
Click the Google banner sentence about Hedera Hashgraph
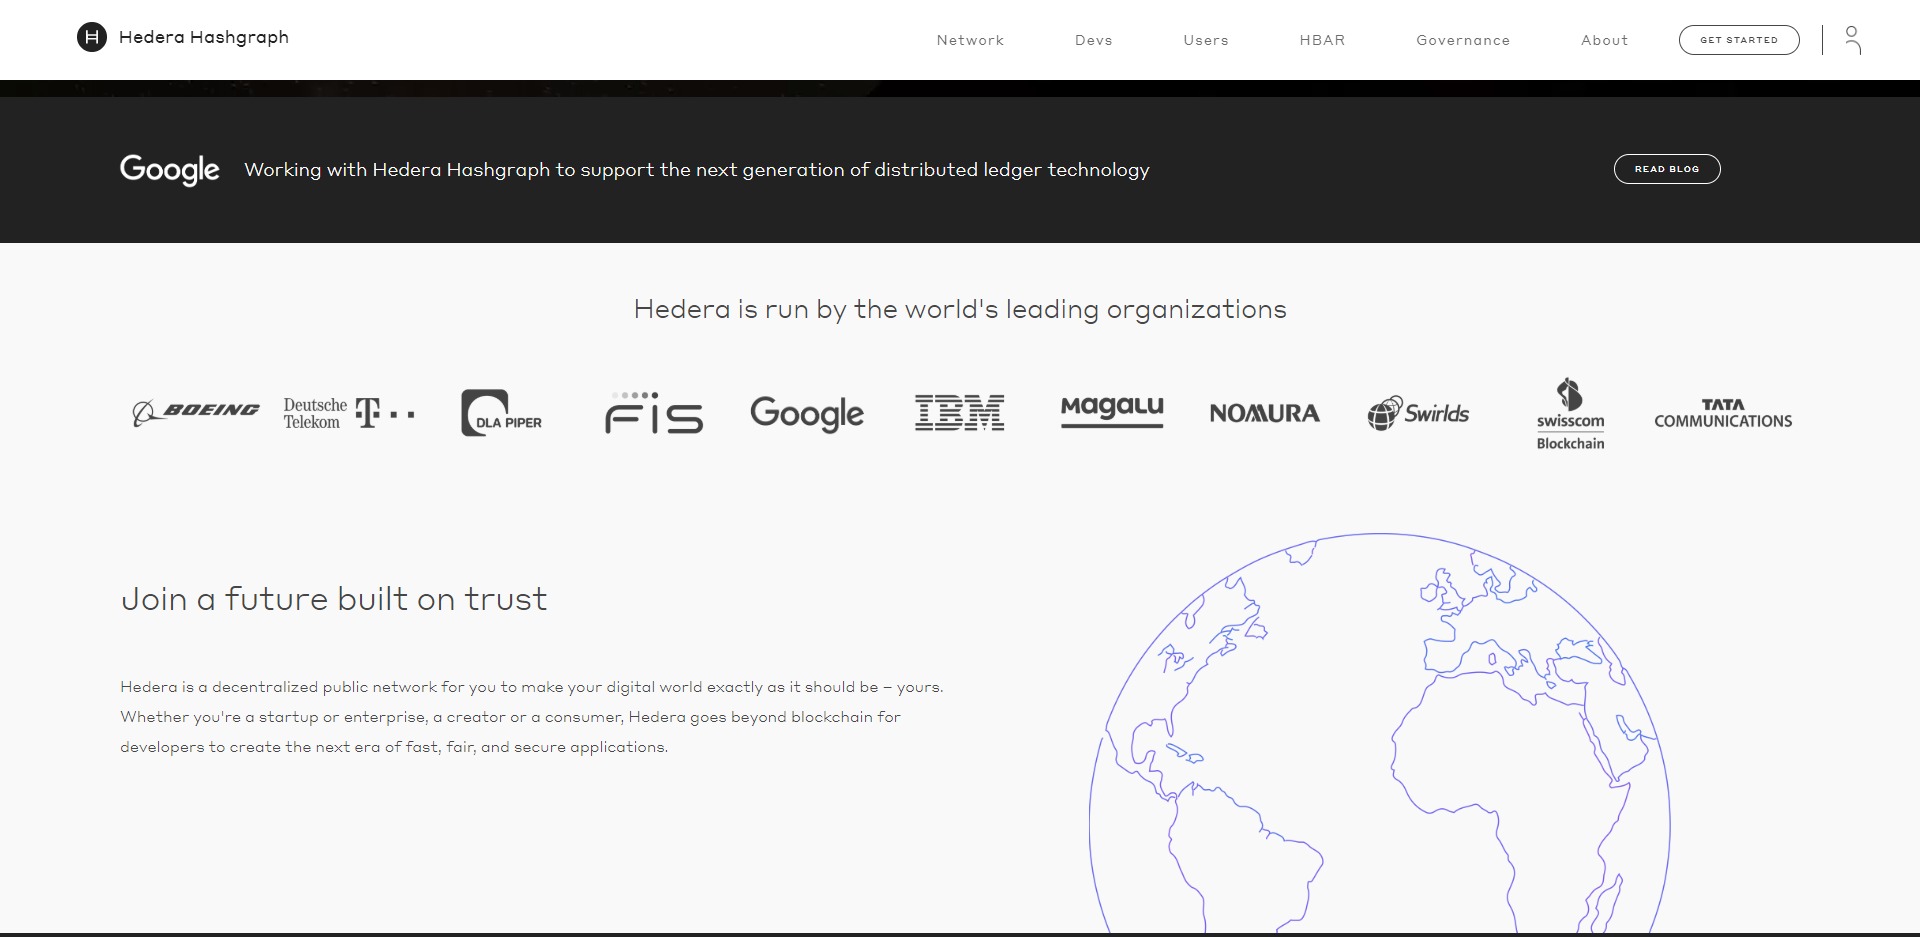point(697,170)
